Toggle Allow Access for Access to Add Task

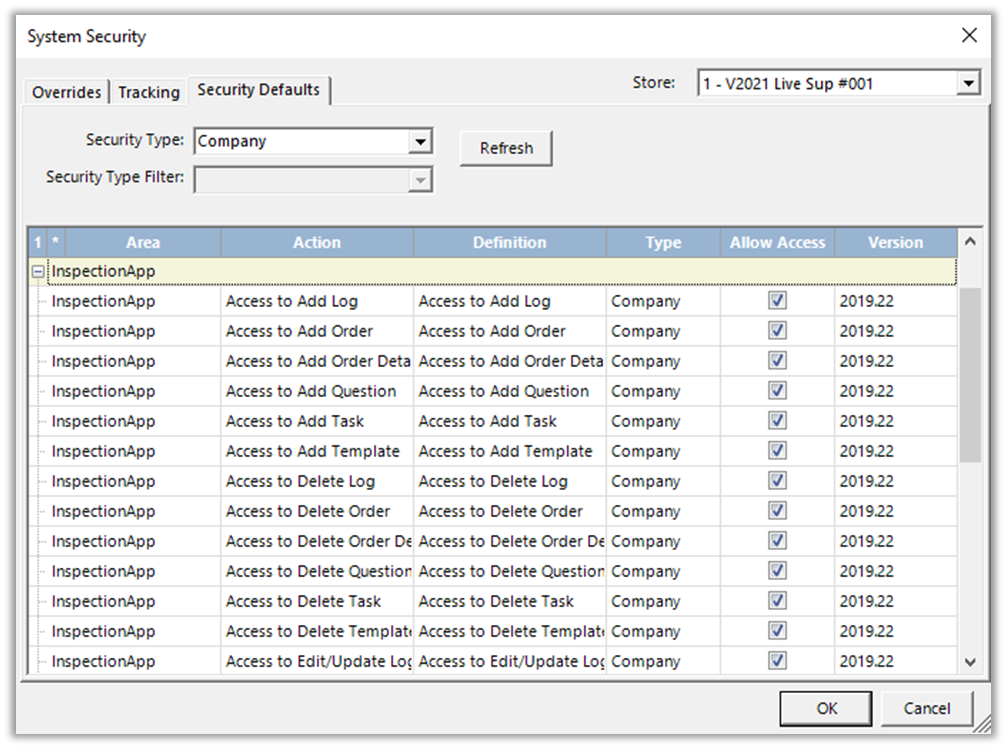(777, 421)
